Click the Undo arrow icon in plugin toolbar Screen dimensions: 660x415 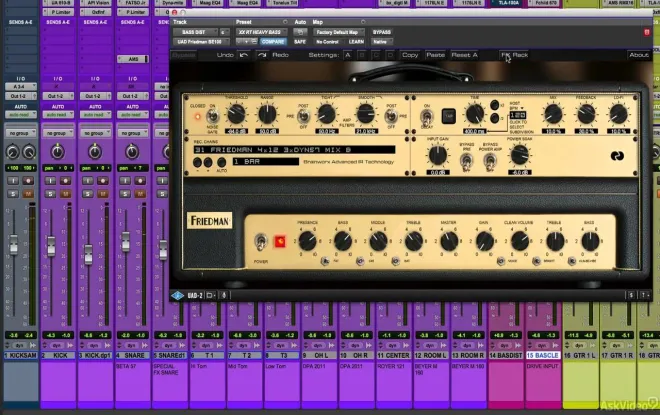[244, 55]
